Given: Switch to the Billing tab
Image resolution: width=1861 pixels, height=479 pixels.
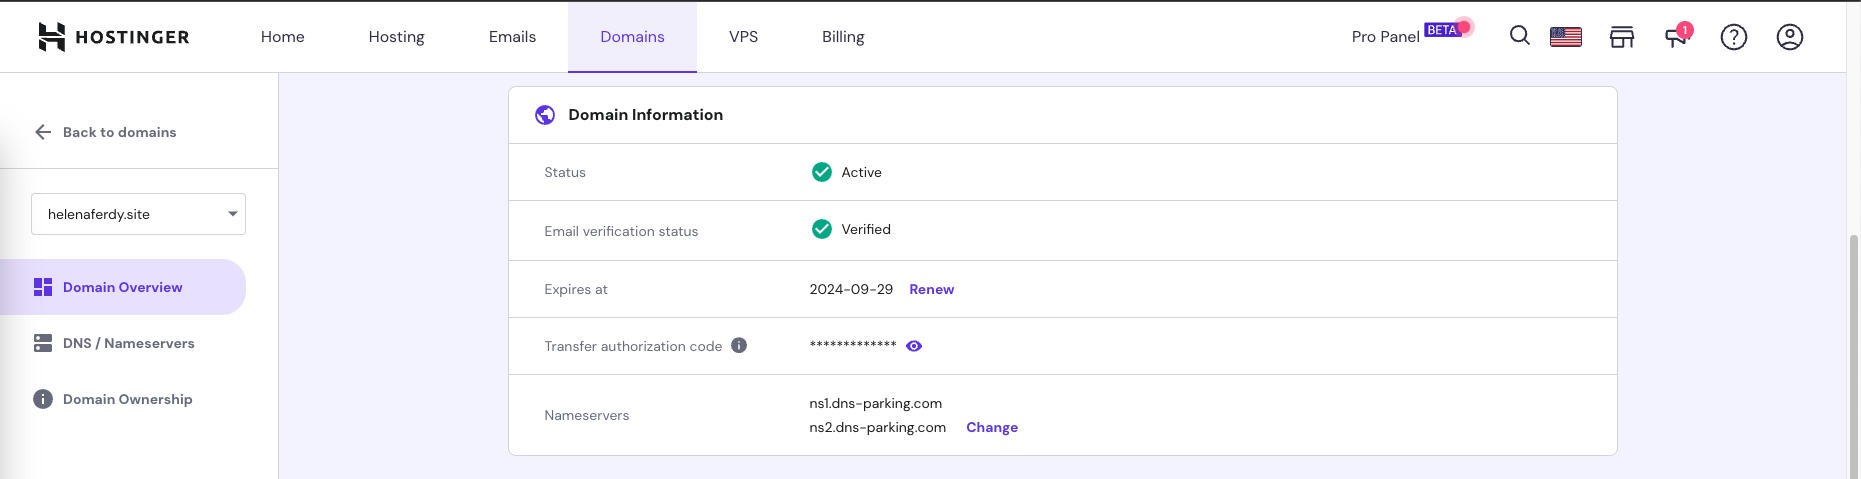Looking at the screenshot, I should point(842,37).
